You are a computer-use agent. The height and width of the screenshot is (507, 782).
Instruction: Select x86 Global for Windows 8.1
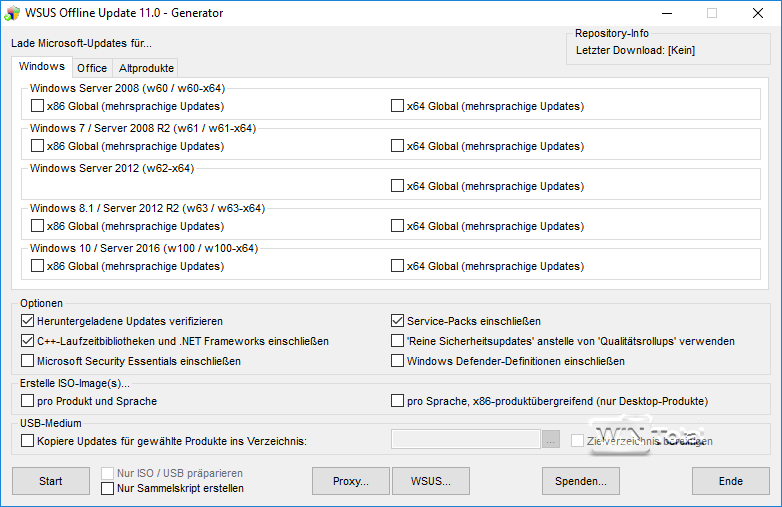(x=38, y=226)
